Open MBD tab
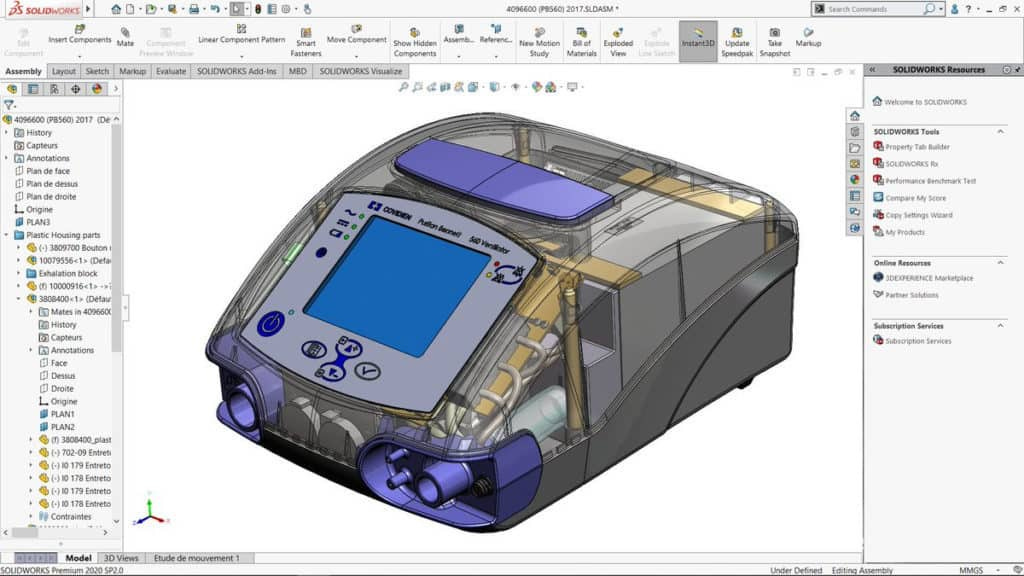 click(x=297, y=71)
